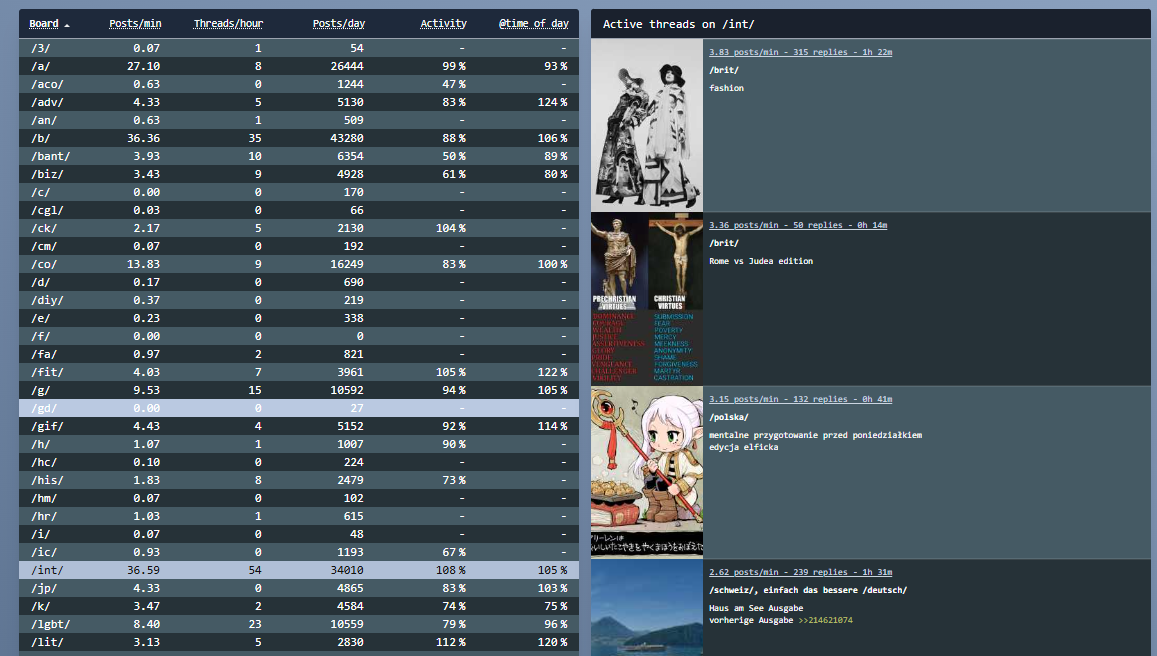Select the /jp/ board row

click(x=299, y=588)
